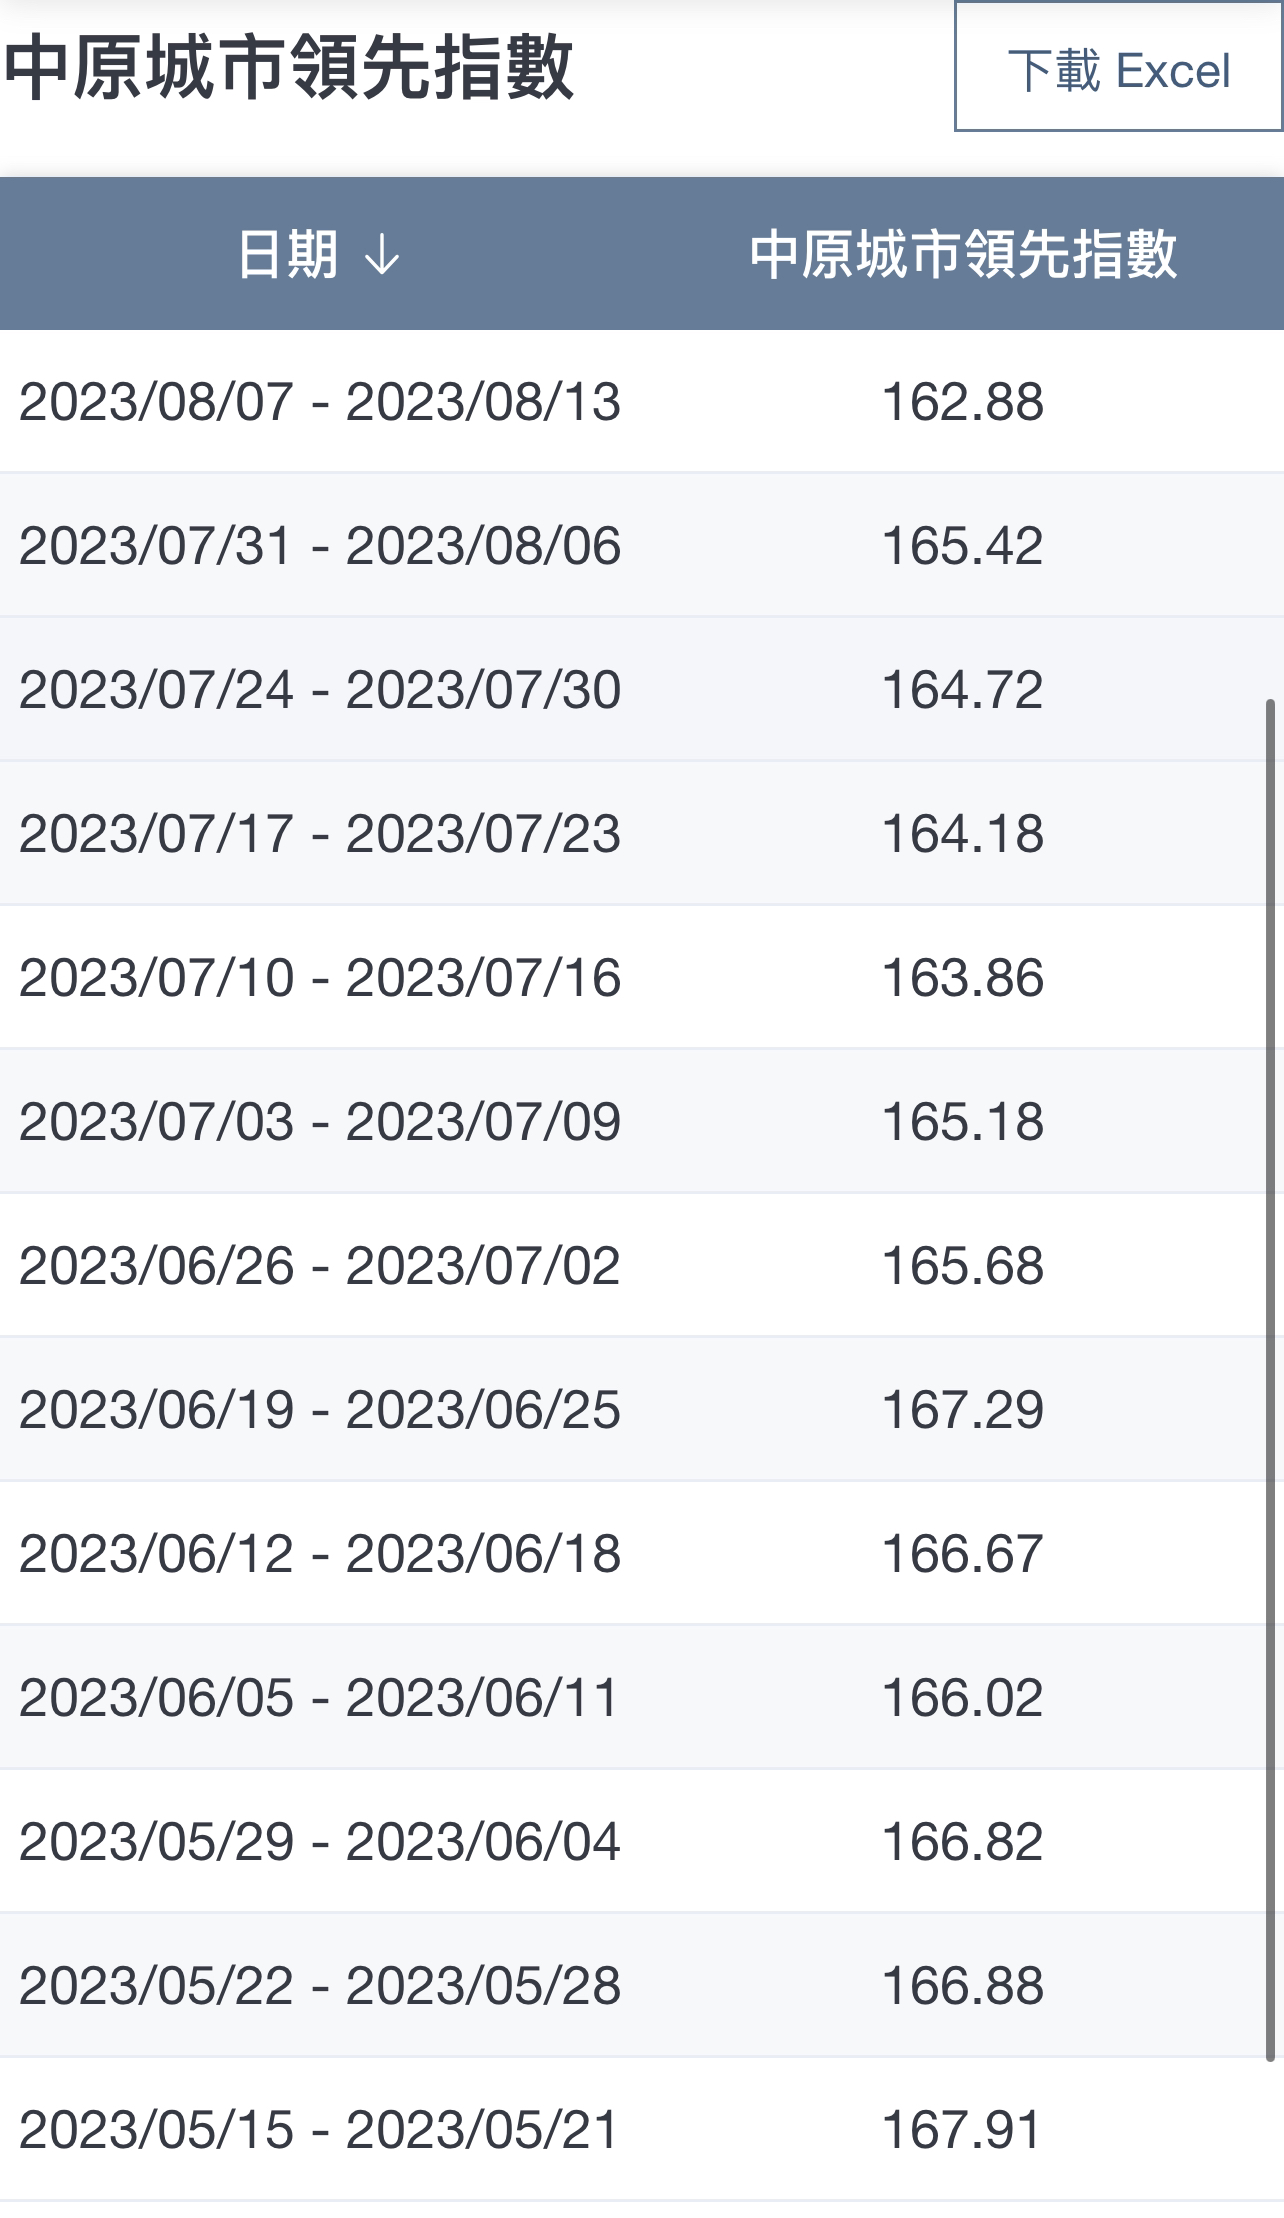Click the vertical scrollbar on the right

click(1270, 1380)
